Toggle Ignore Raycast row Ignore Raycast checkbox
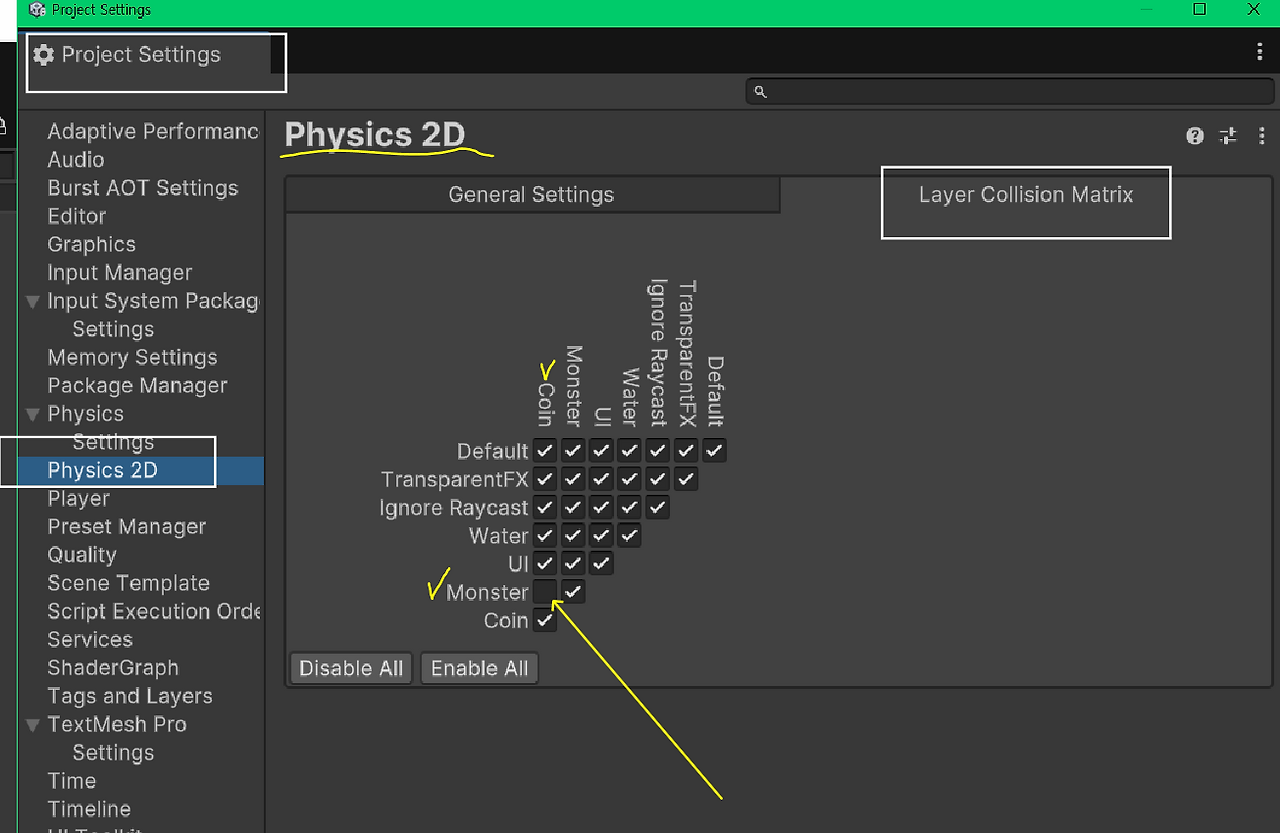Image resolution: width=1280 pixels, height=833 pixels. pyautogui.click(x=657, y=507)
